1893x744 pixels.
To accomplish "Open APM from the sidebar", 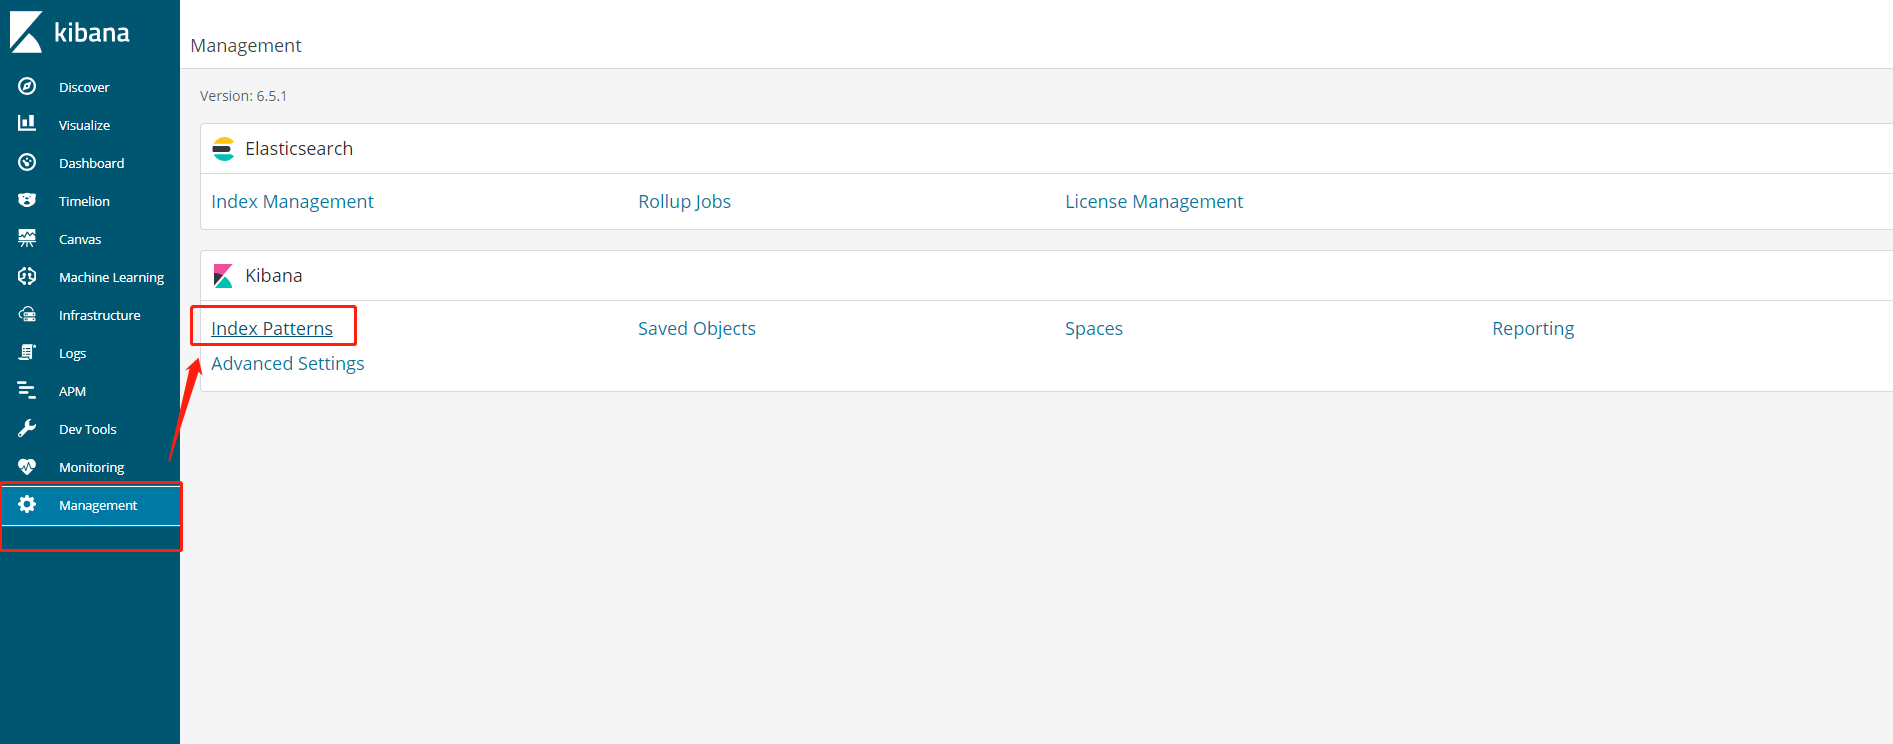I will tap(90, 391).
